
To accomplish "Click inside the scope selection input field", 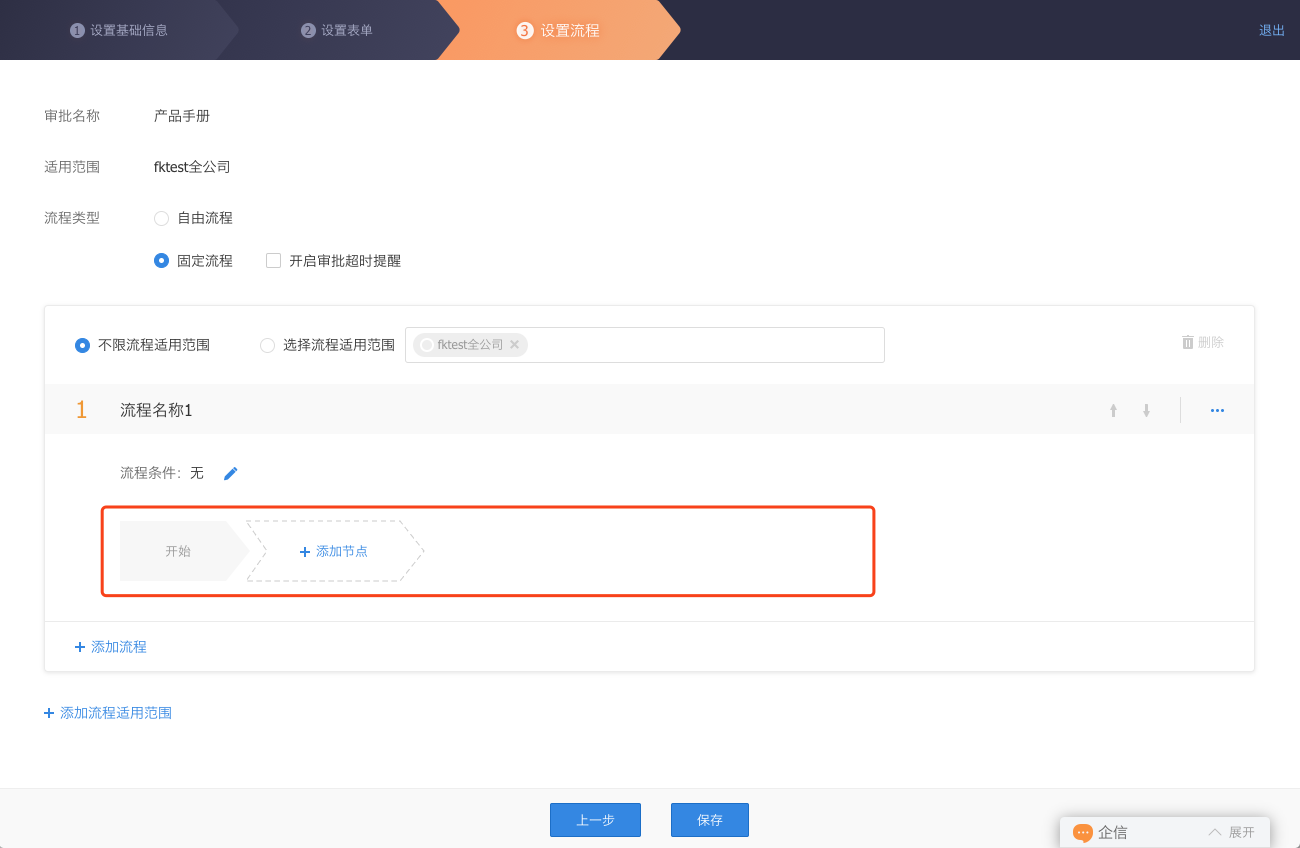I will [645, 345].
